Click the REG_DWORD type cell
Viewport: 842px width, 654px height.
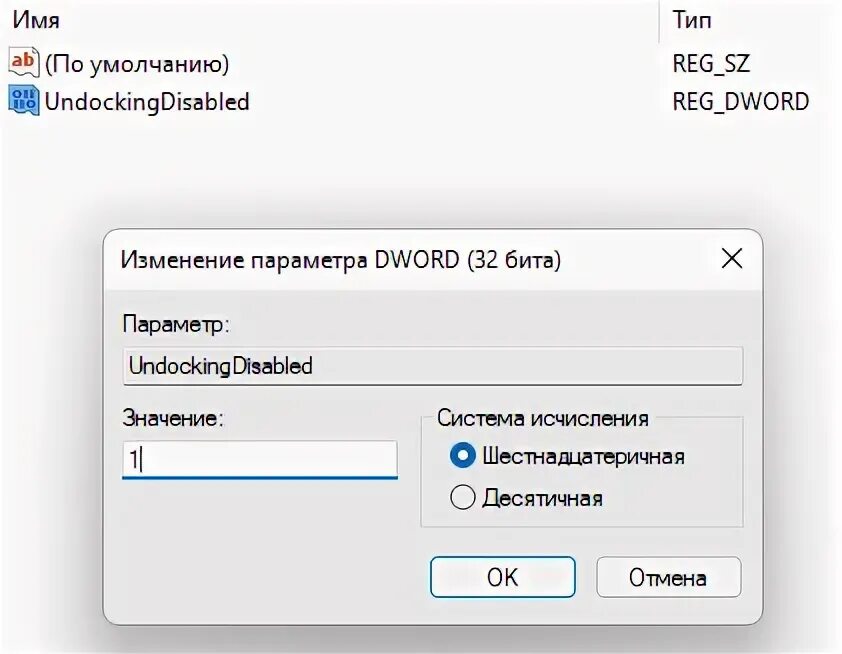(741, 101)
